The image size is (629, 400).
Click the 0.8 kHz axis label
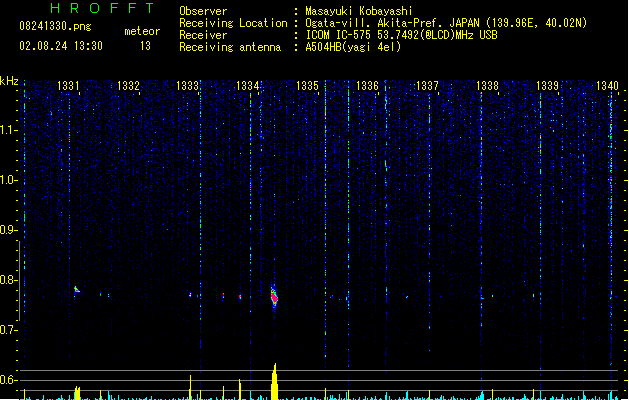[x=8, y=280]
